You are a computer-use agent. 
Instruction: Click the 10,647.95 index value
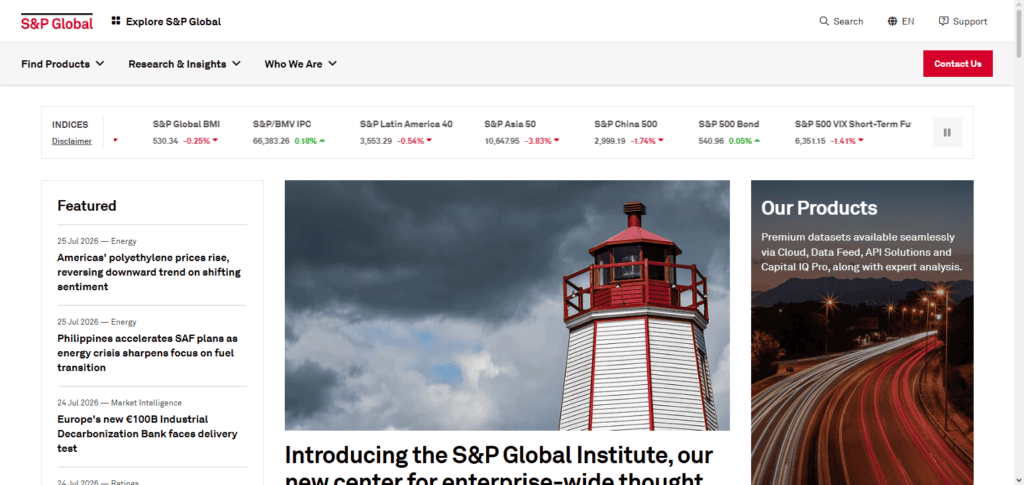coord(502,140)
